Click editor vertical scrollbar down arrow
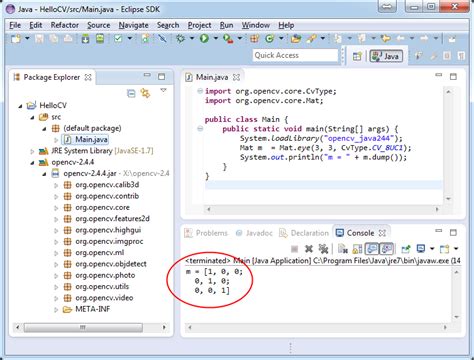474x360 pixels. [x=448, y=199]
